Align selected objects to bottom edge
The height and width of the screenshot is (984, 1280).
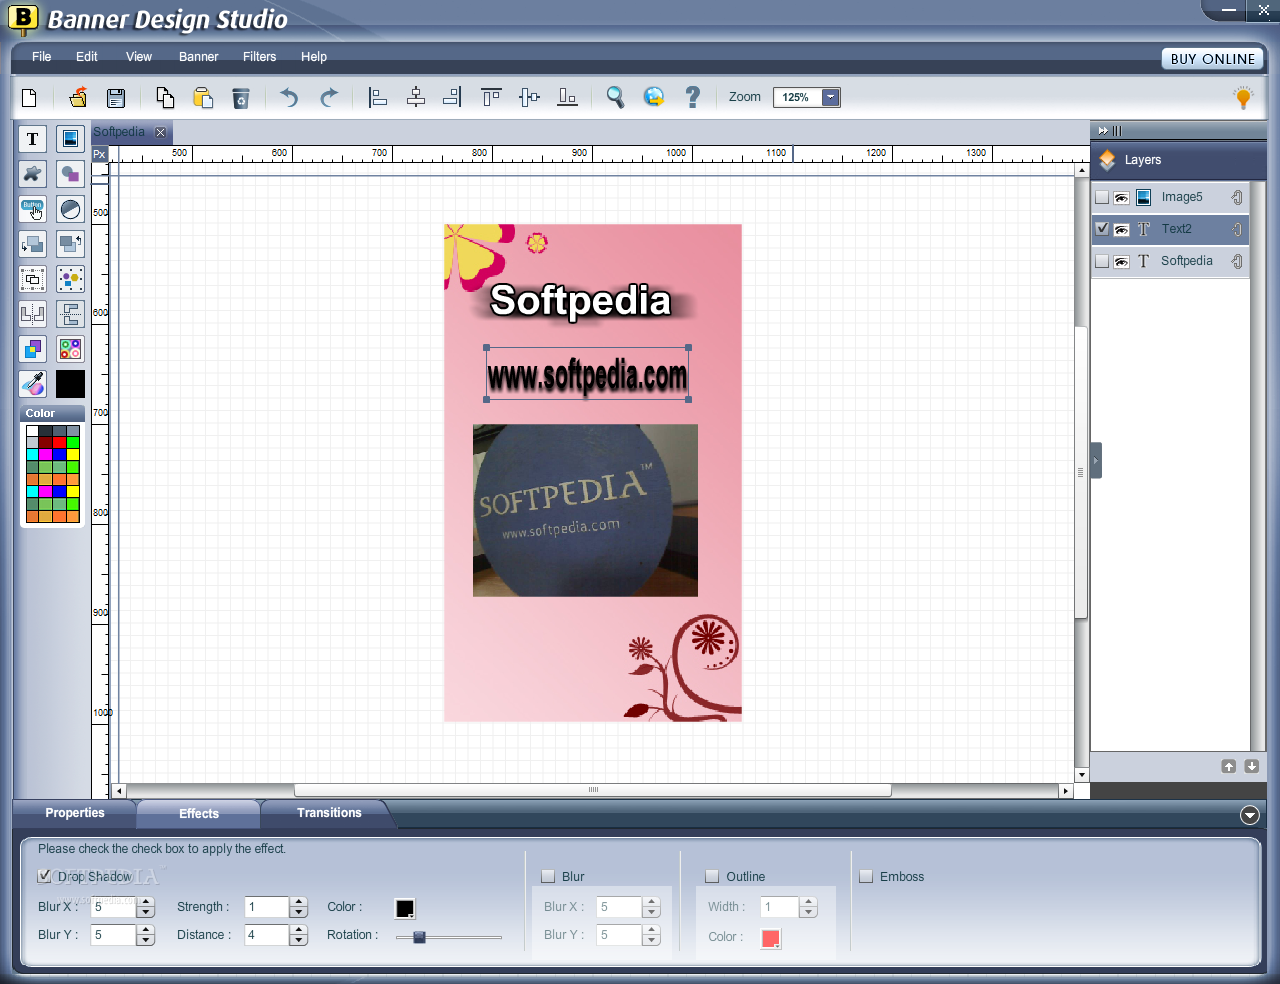[567, 97]
